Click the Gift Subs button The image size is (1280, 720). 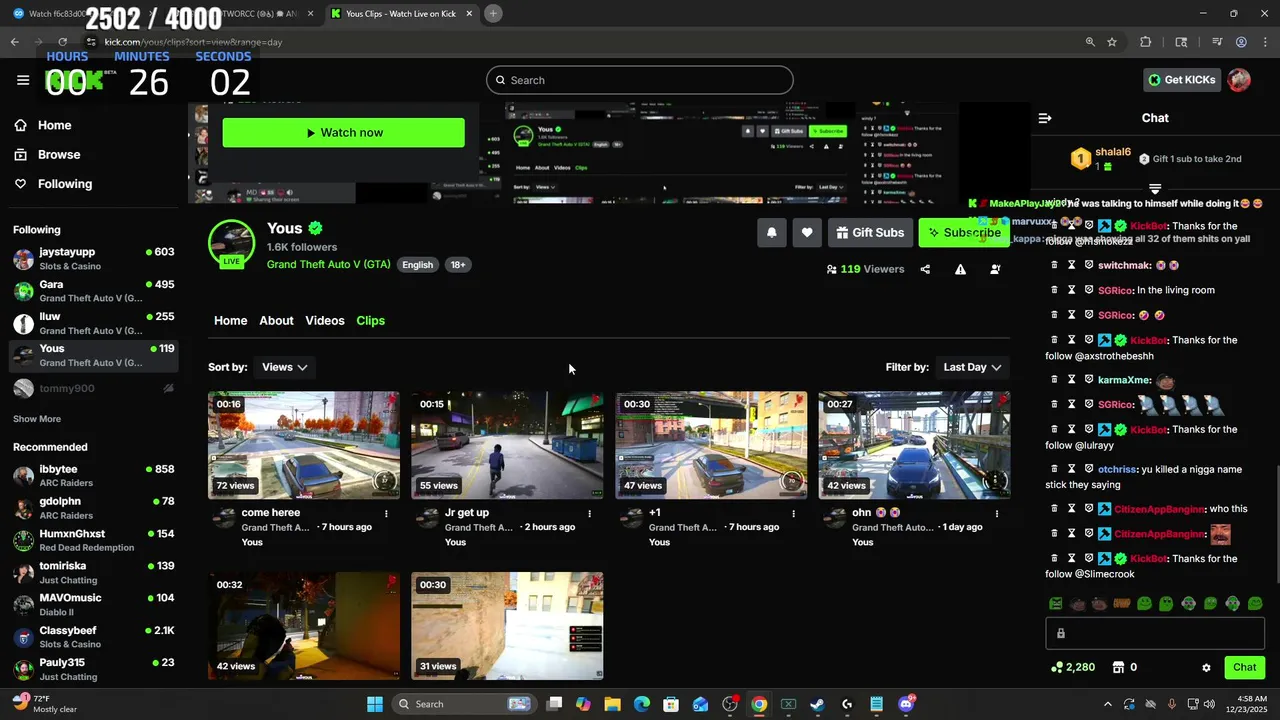(x=868, y=233)
